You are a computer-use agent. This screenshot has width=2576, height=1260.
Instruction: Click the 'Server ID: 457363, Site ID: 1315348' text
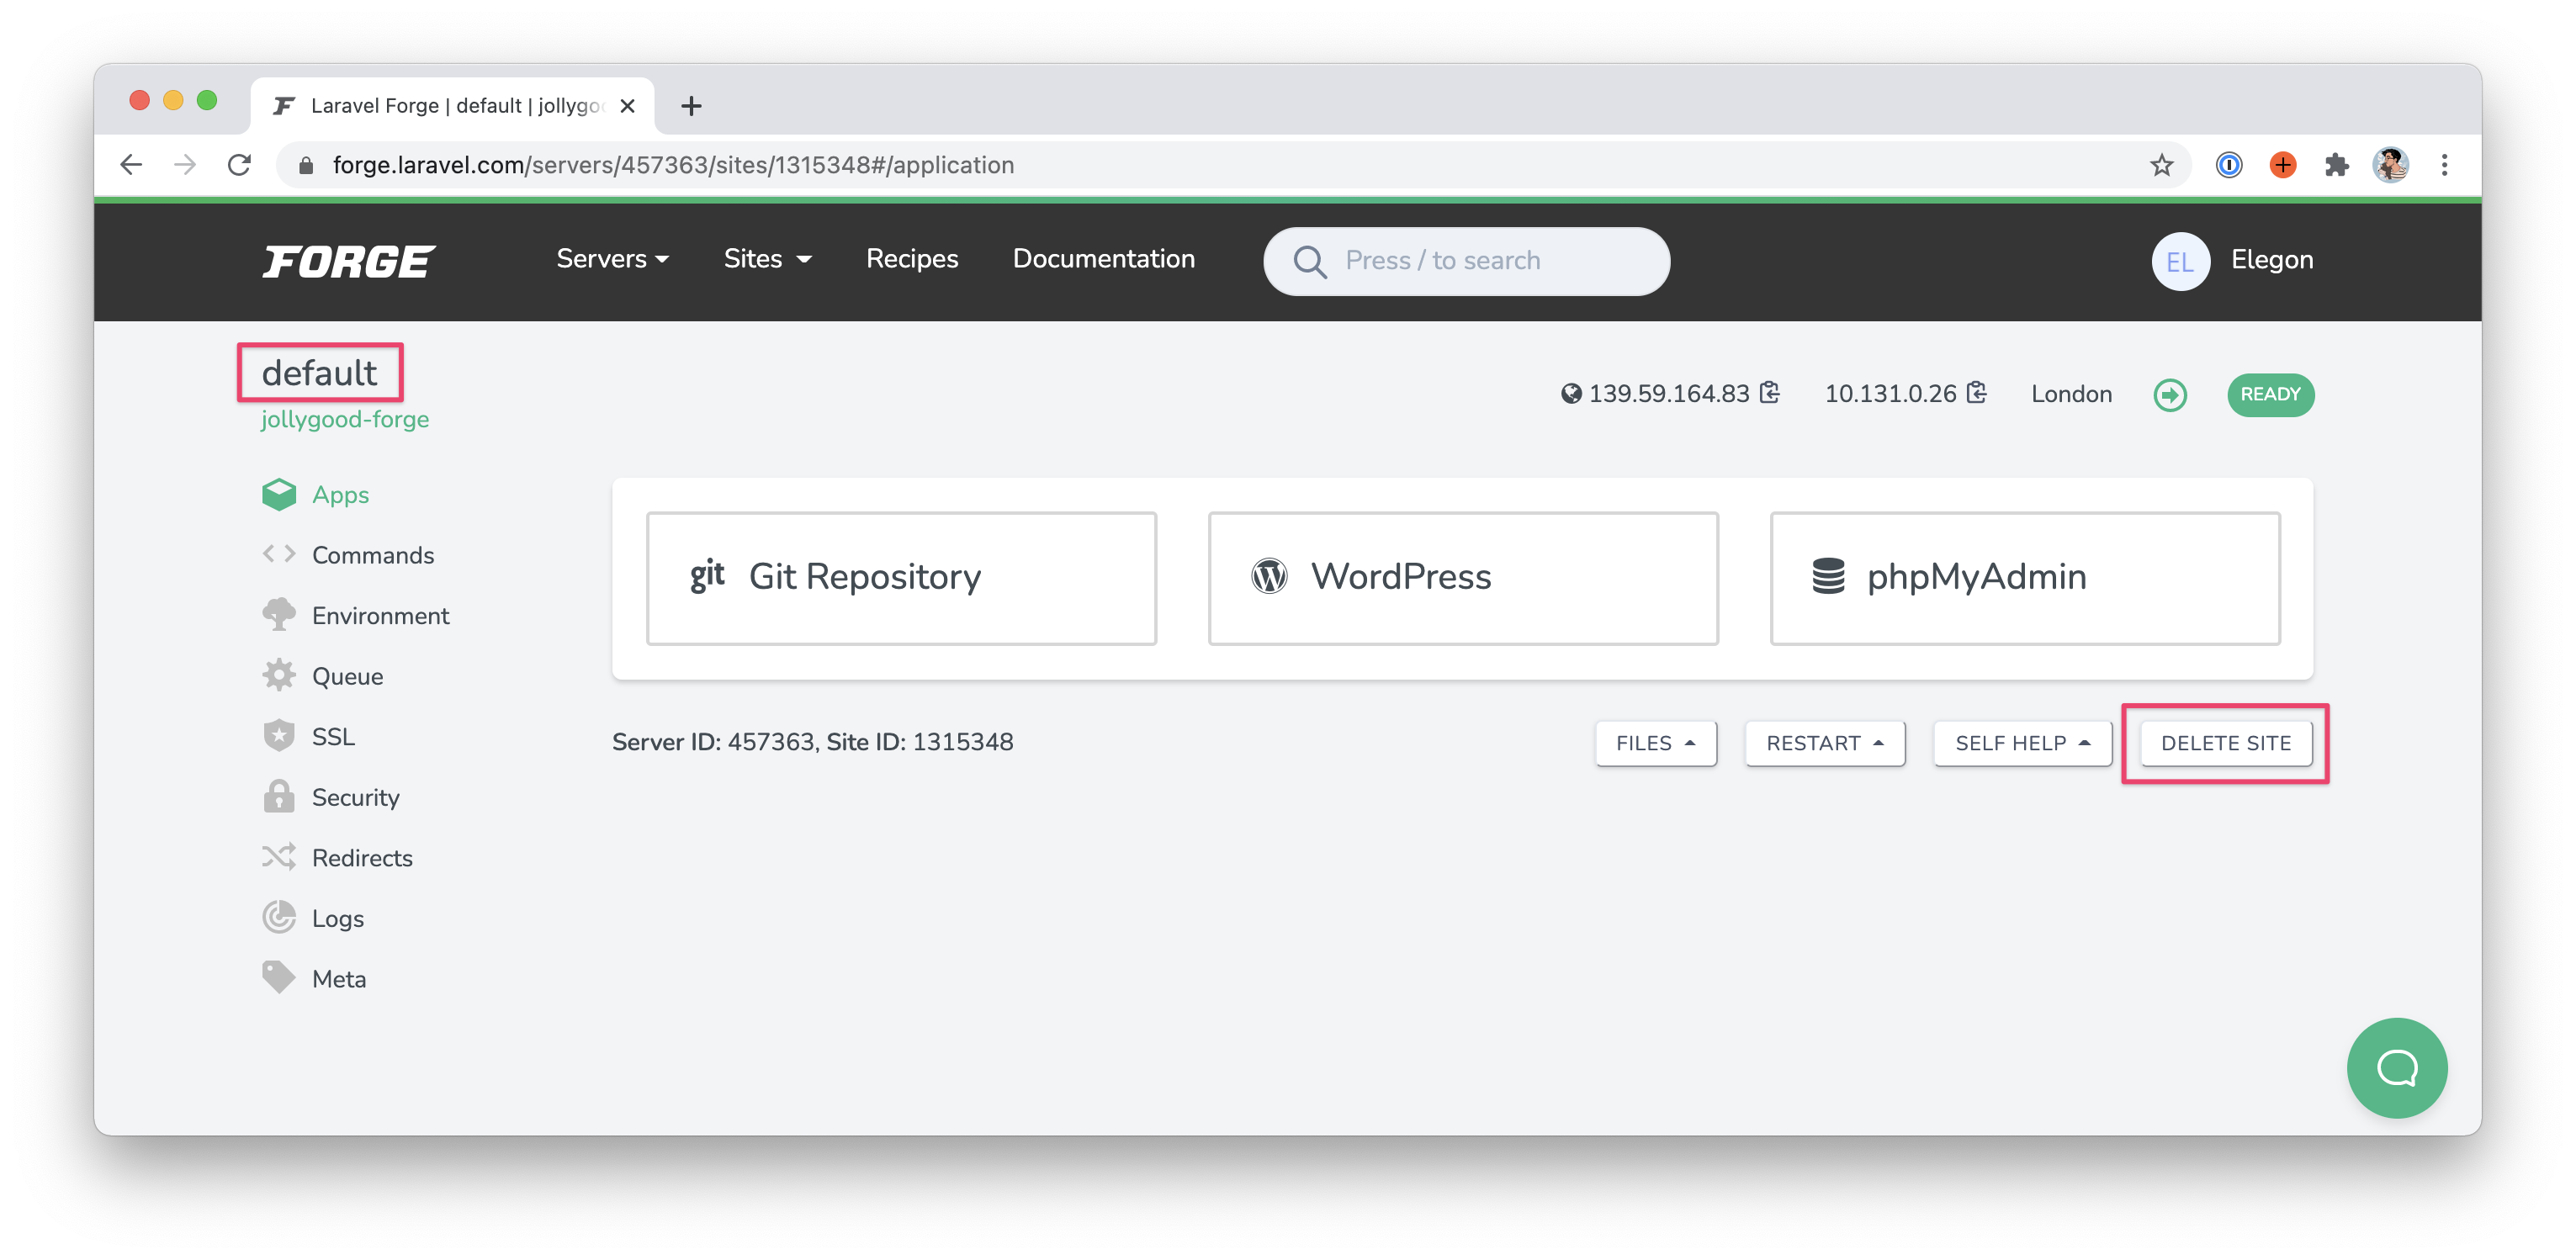point(812,742)
